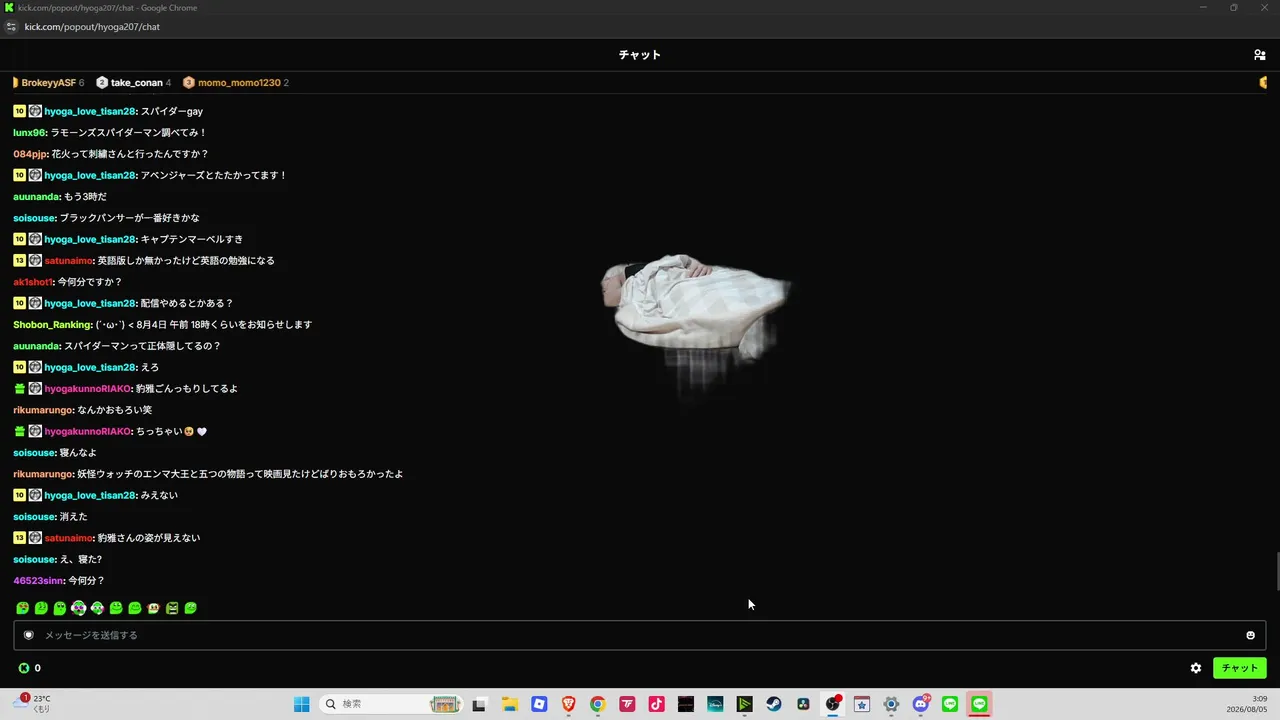Screen dimensions: 1280x720
Task: Insert the sixth smiling green emote
Action: coord(116,608)
